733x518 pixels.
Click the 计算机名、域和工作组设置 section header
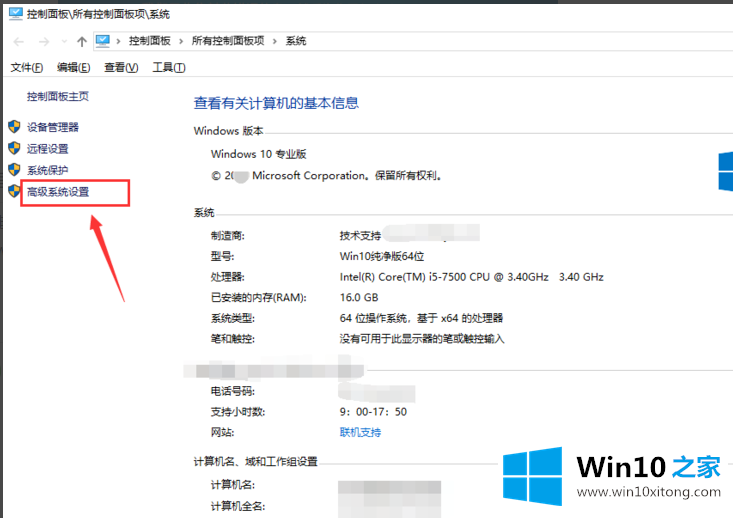pos(256,462)
